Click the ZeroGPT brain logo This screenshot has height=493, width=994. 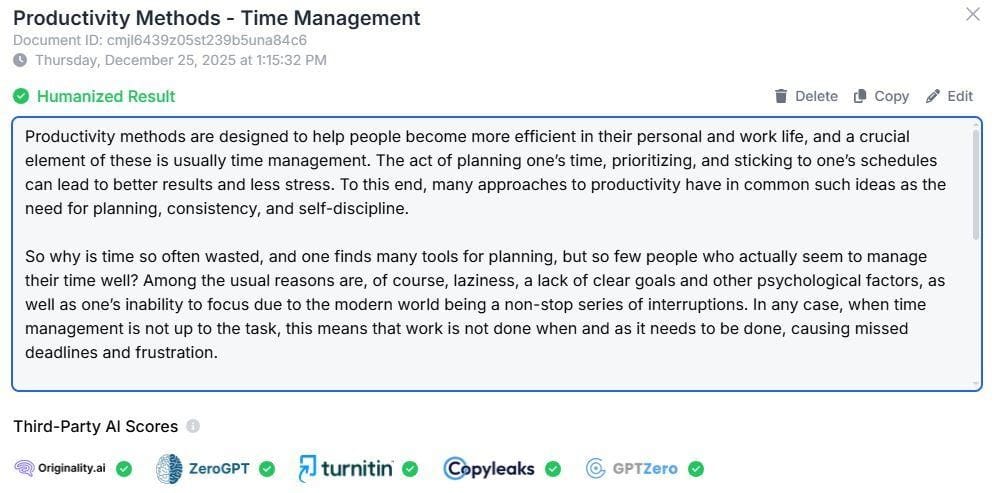[x=169, y=469]
